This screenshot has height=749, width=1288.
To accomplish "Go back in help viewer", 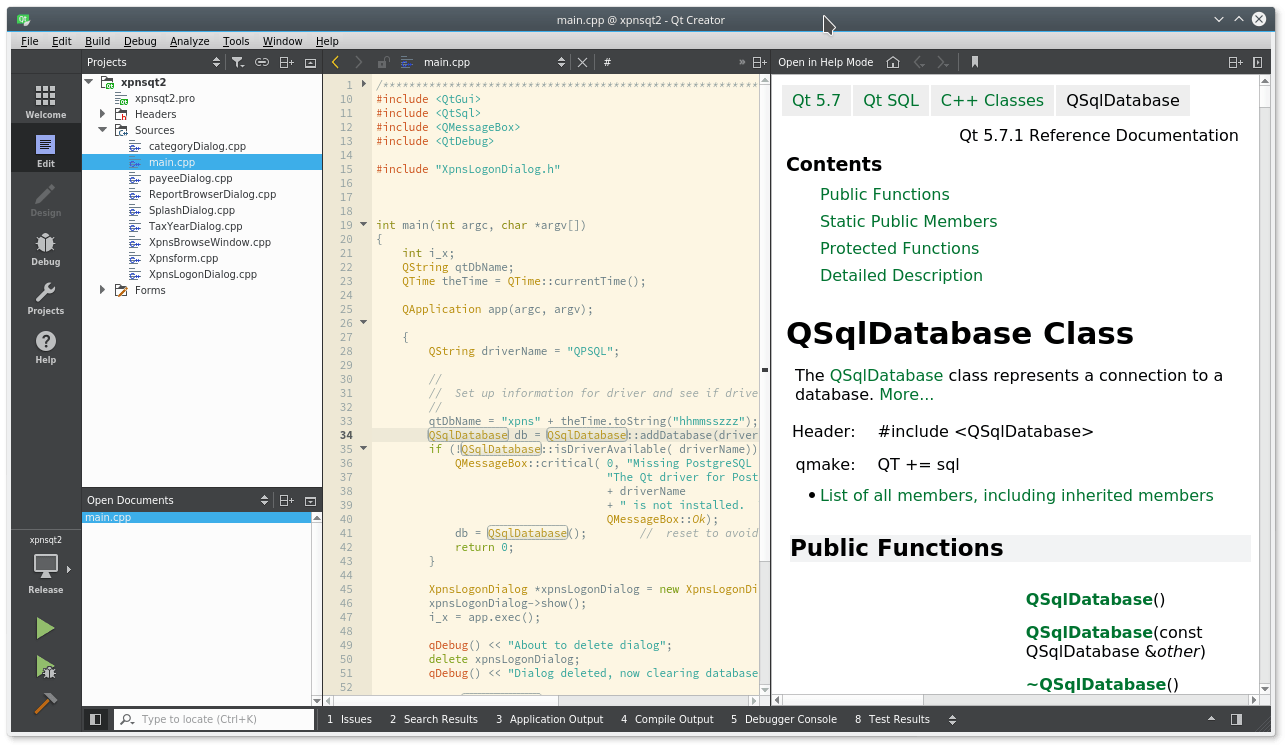I will tap(919, 62).
